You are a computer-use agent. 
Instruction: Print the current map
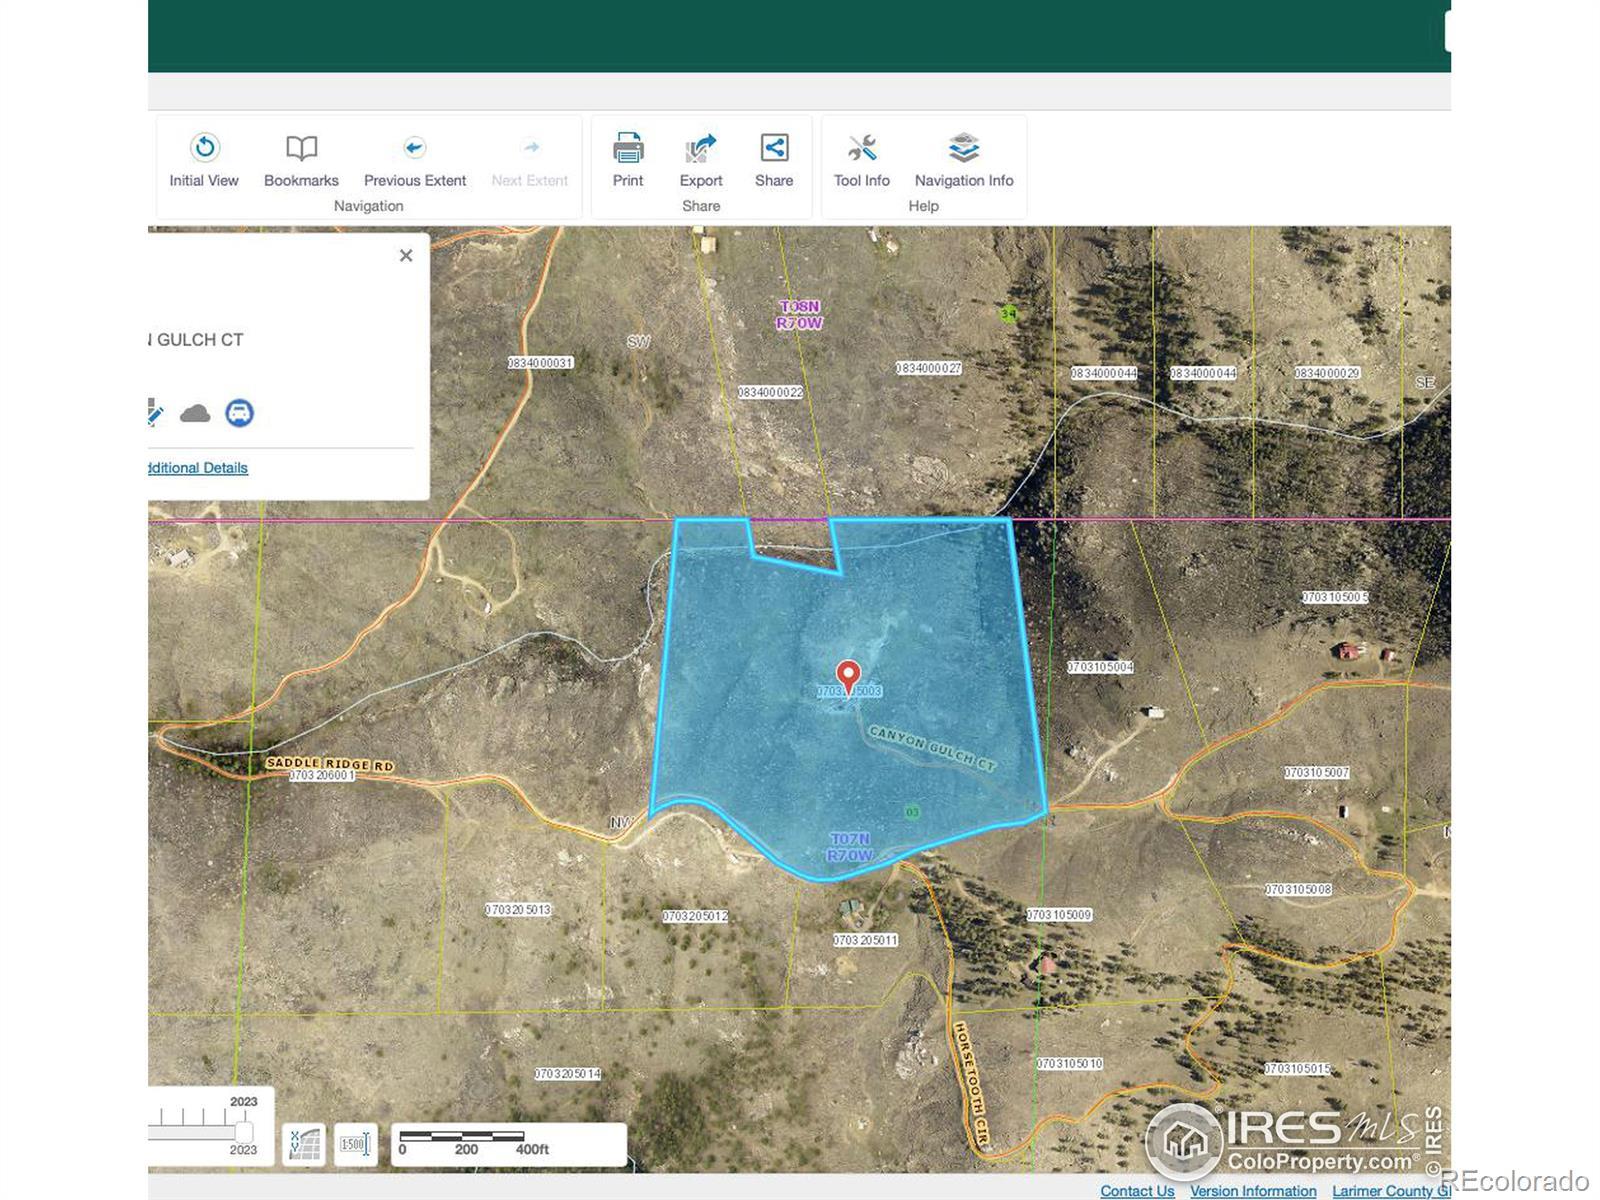[628, 160]
